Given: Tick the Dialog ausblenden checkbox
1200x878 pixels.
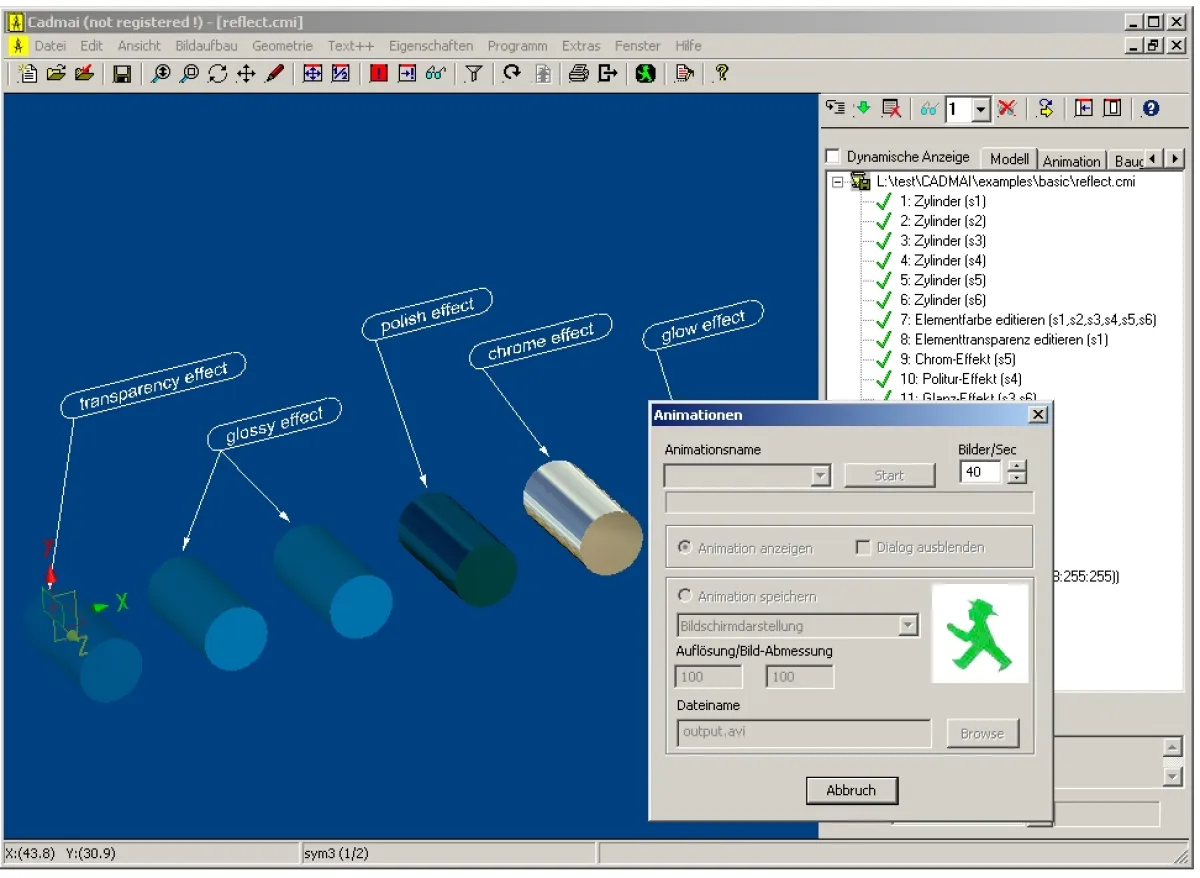Looking at the screenshot, I should tap(863, 547).
